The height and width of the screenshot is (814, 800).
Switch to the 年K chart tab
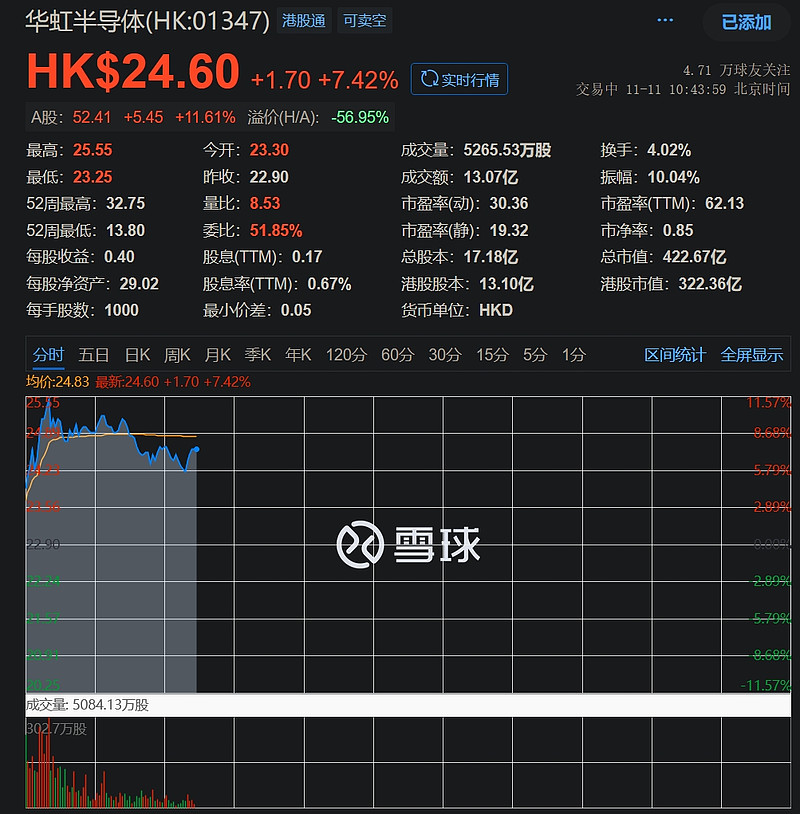pyautogui.click(x=297, y=355)
